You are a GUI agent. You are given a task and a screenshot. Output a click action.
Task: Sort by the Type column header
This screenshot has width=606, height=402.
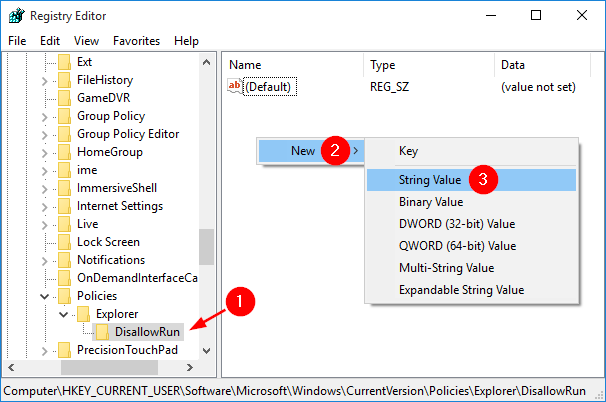point(383,65)
